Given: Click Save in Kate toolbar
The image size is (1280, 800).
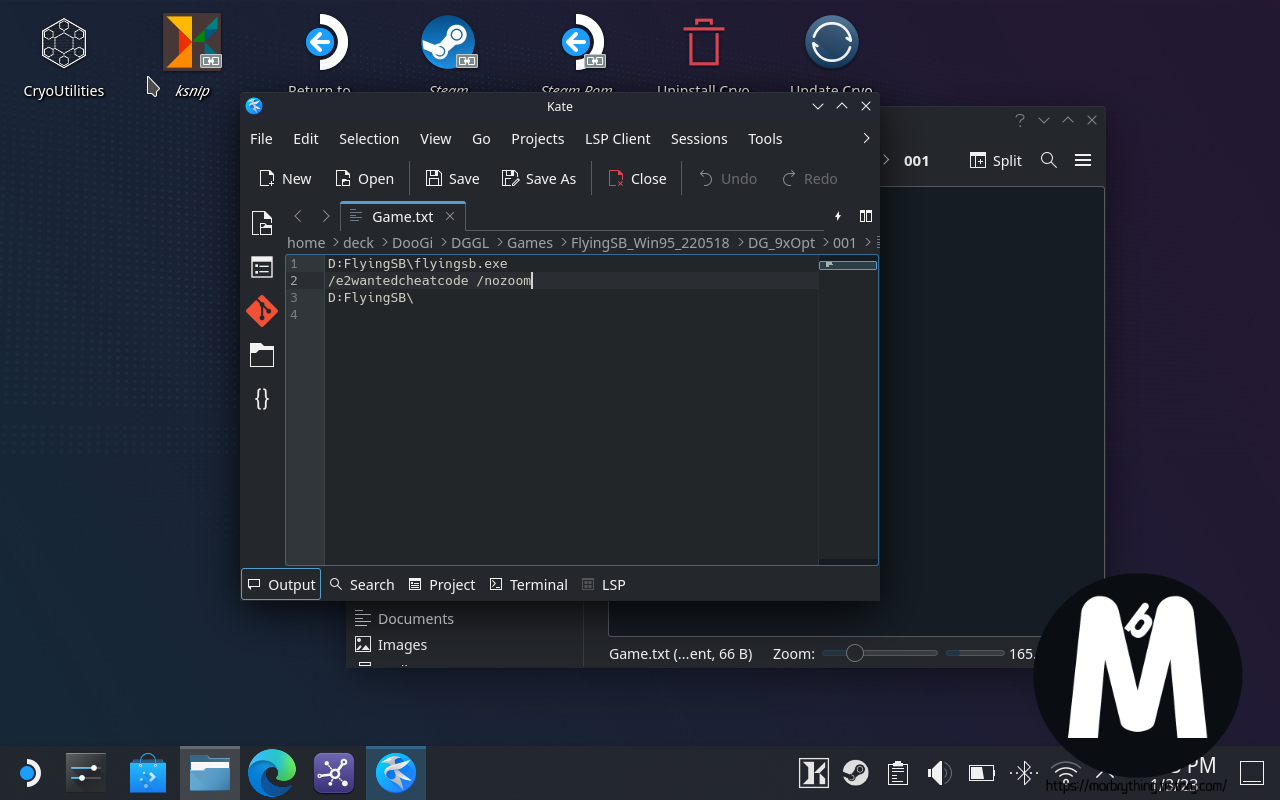Looking at the screenshot, I should pos(452,178).
